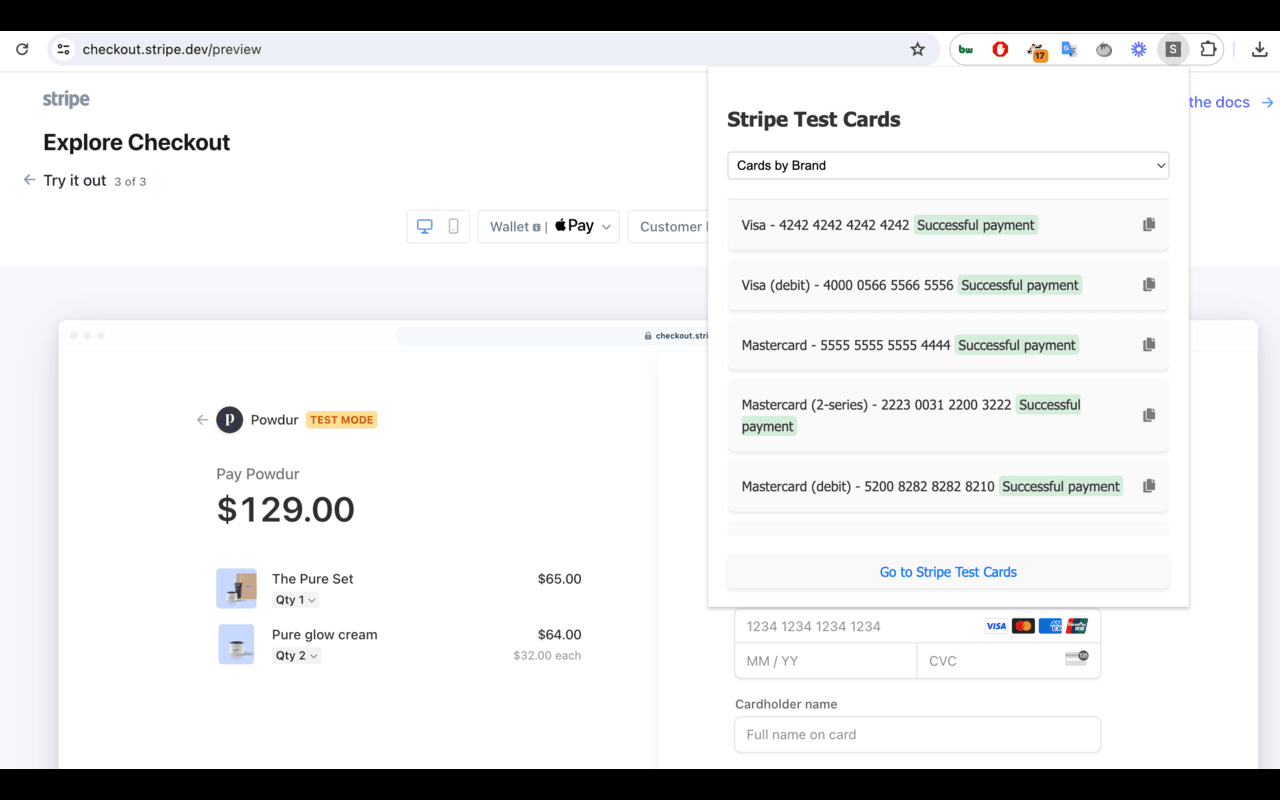The image size is (1280, 800).
Task: Copy the Mastercard (2-series) card number
Action: click(x=1148, y=415)
